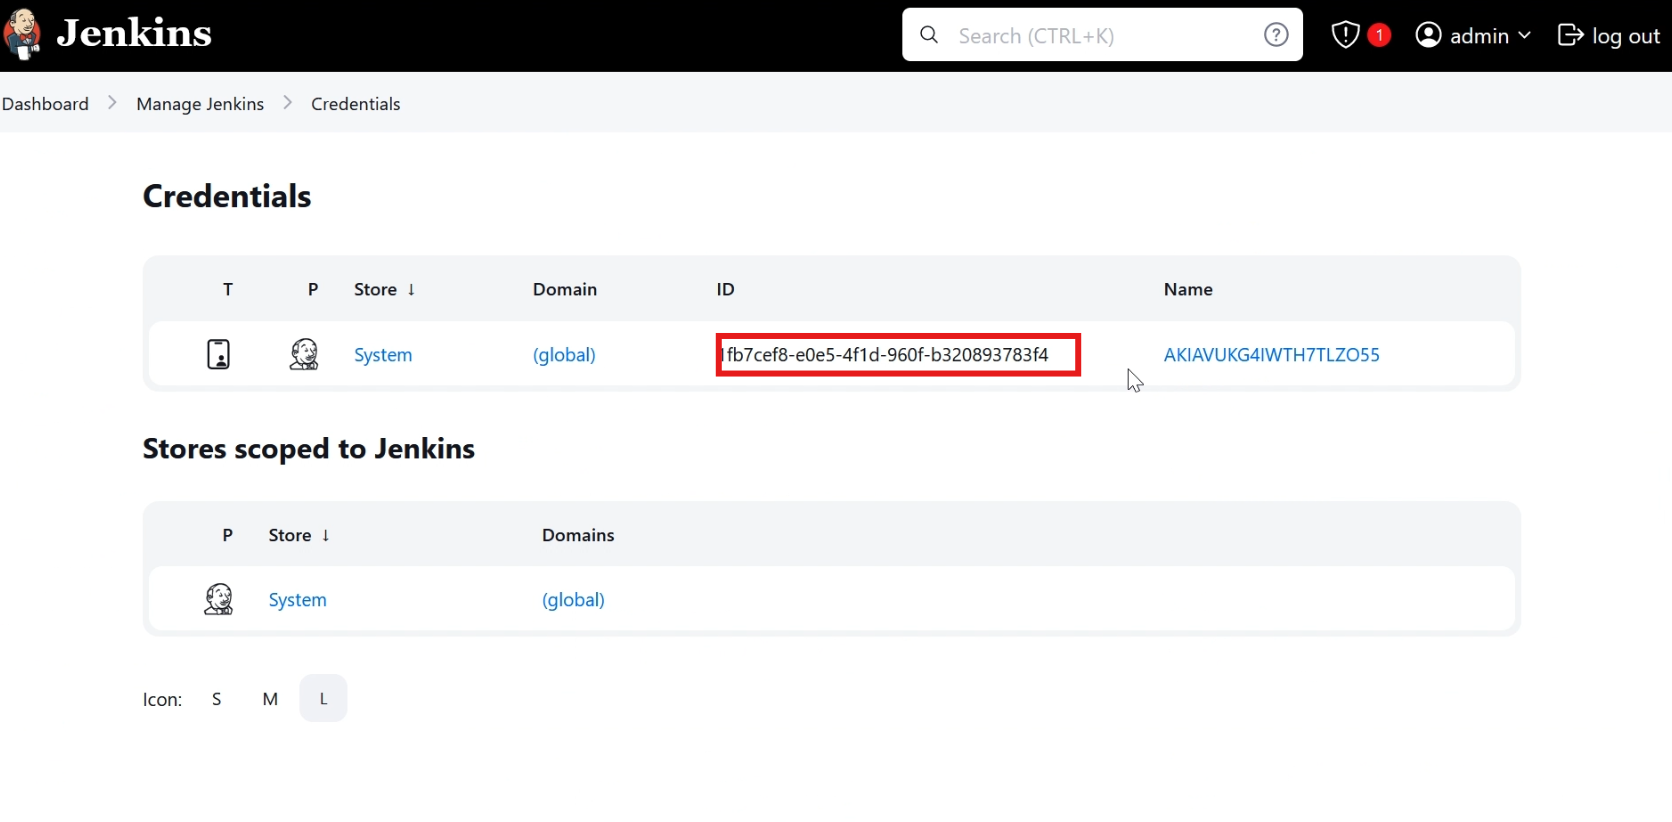The image size is (1672, 822).
Task: Click the log out arrow icon
Action: pos(1570,35)
